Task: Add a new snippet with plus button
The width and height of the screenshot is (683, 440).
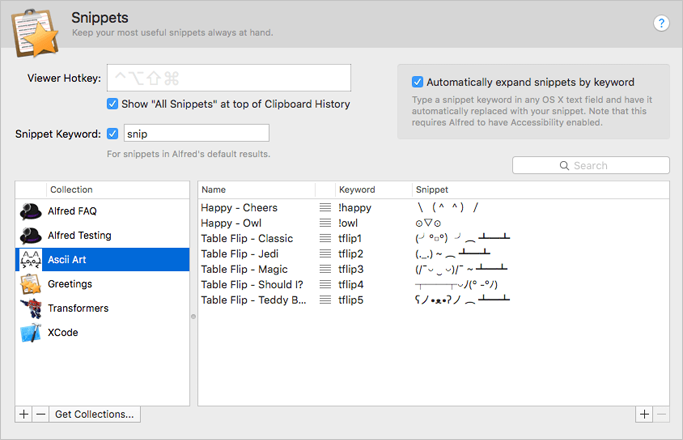Action: coord(644,414)
